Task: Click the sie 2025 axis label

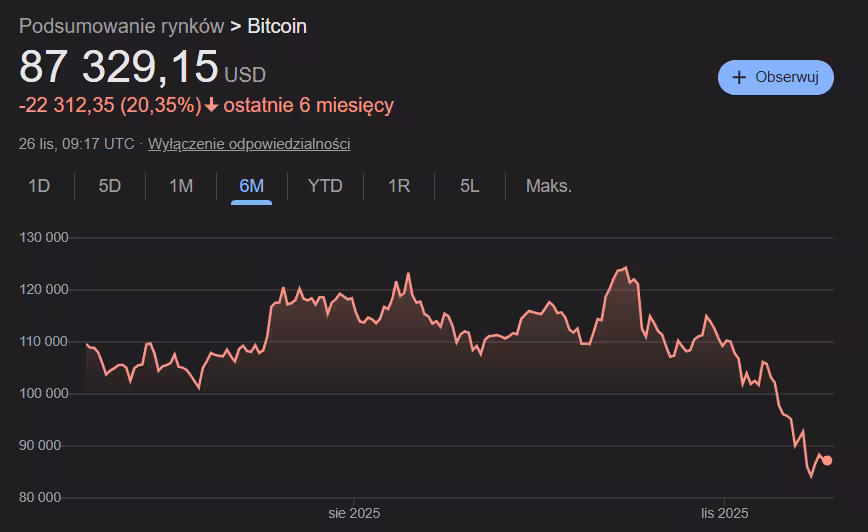Action: pyautogui.click(x=354, y=513)
